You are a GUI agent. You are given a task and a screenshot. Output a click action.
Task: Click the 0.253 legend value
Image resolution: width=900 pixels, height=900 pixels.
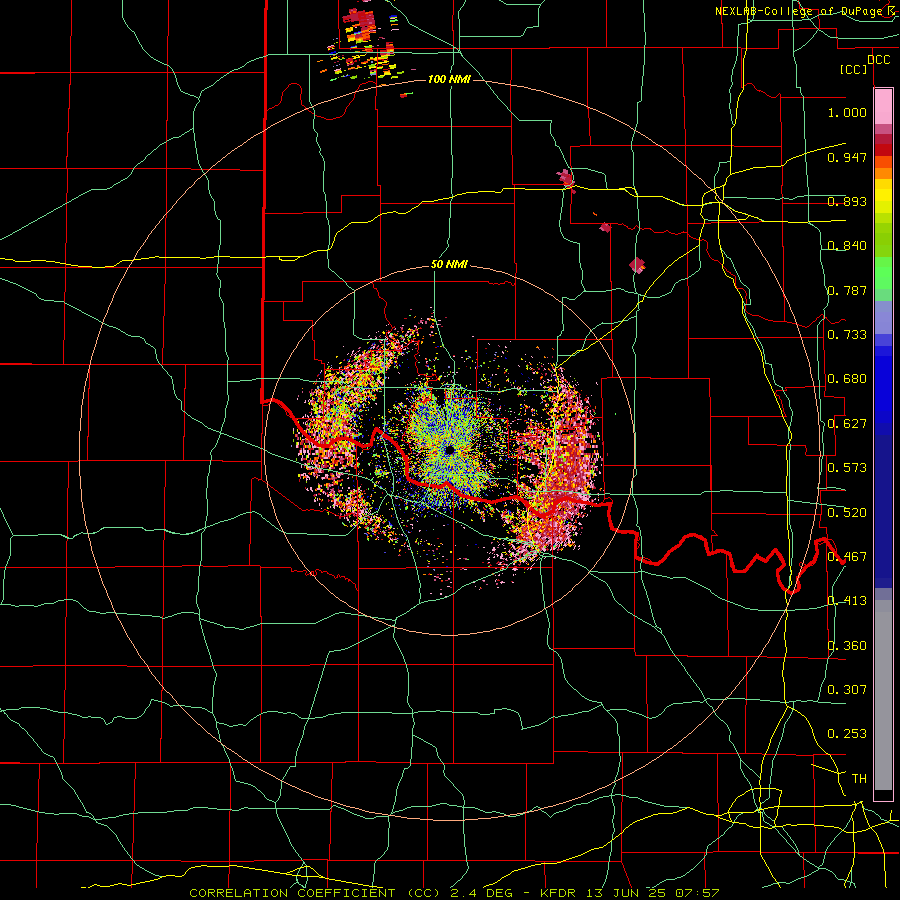[x=847, y=734]
